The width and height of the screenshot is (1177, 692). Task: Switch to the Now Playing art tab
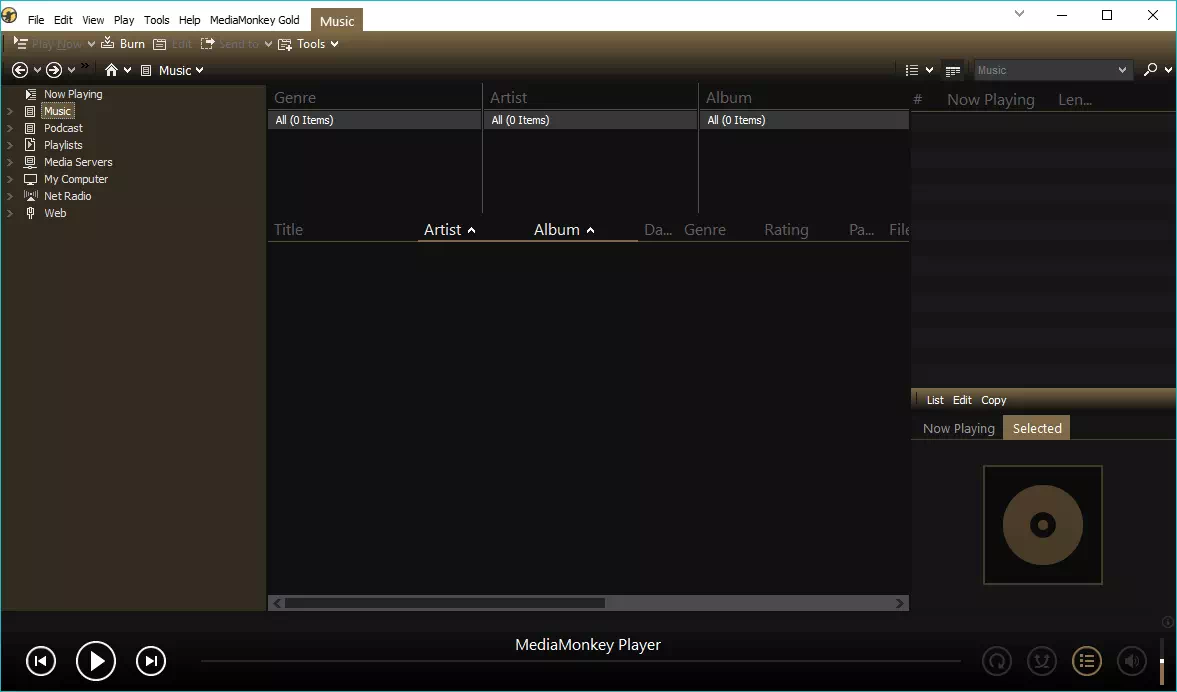959,429
